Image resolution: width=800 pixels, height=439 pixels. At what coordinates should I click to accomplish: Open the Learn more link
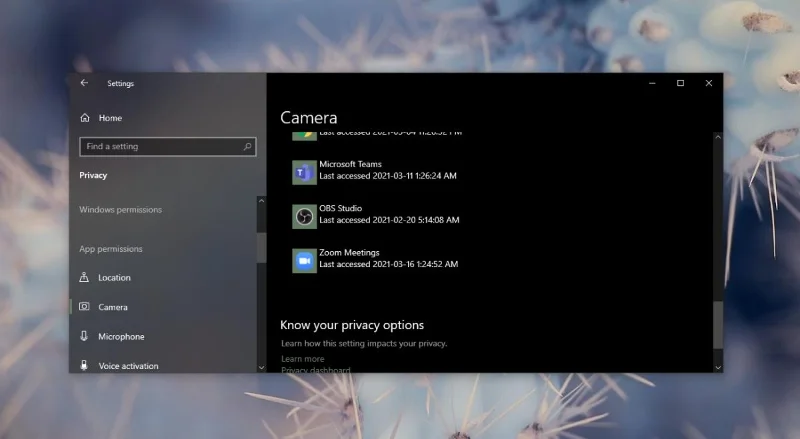303,359
